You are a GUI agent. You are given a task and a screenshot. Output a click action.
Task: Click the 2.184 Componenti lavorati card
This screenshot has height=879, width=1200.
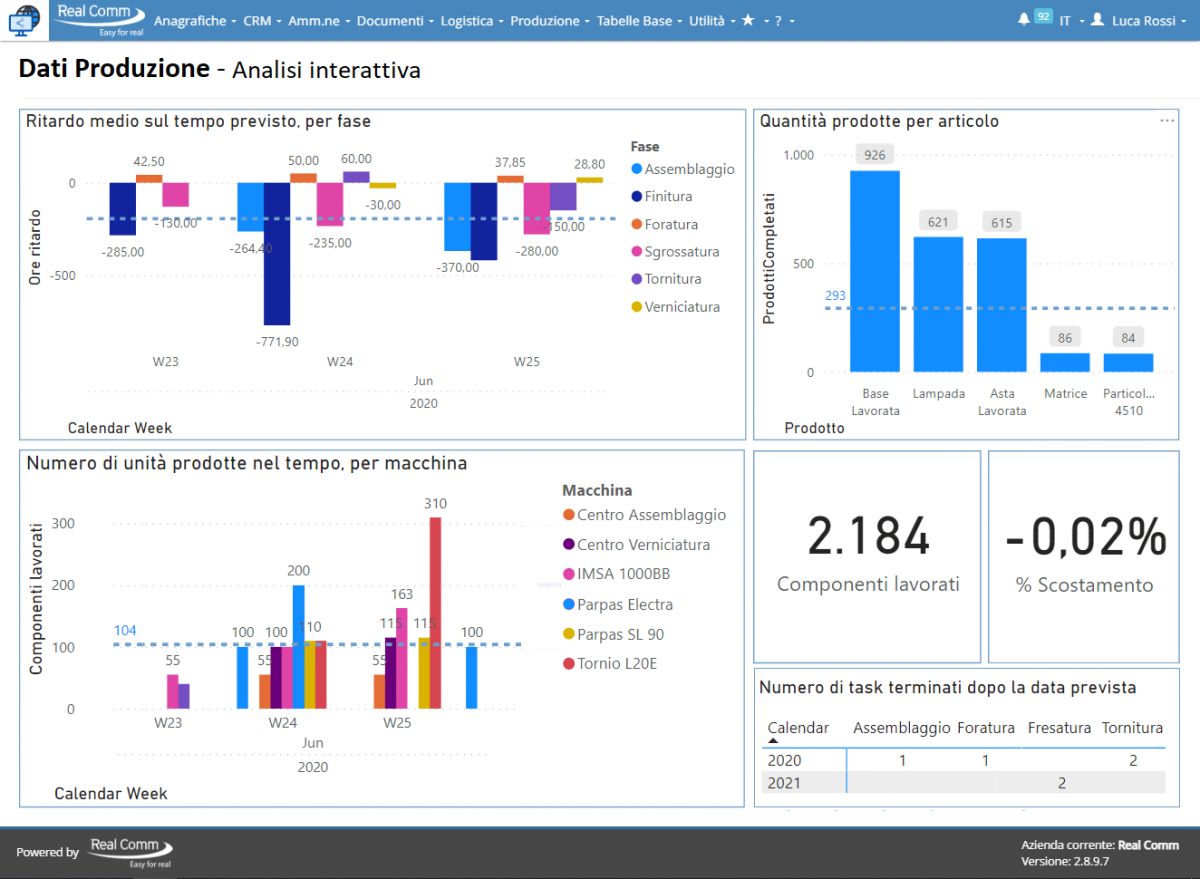point(867,556)
